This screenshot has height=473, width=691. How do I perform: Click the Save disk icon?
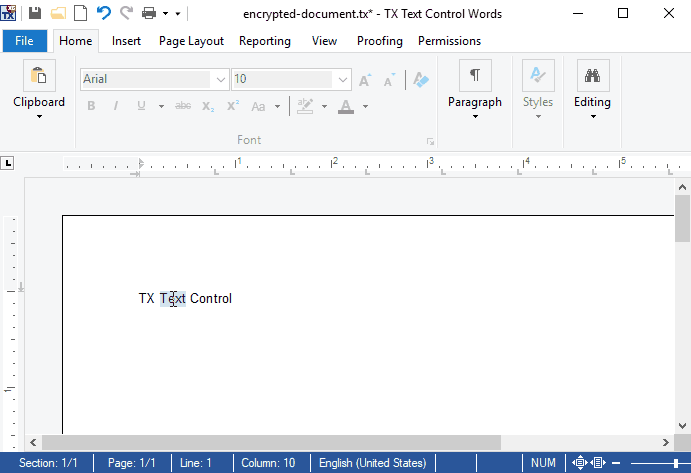(35, 14)
